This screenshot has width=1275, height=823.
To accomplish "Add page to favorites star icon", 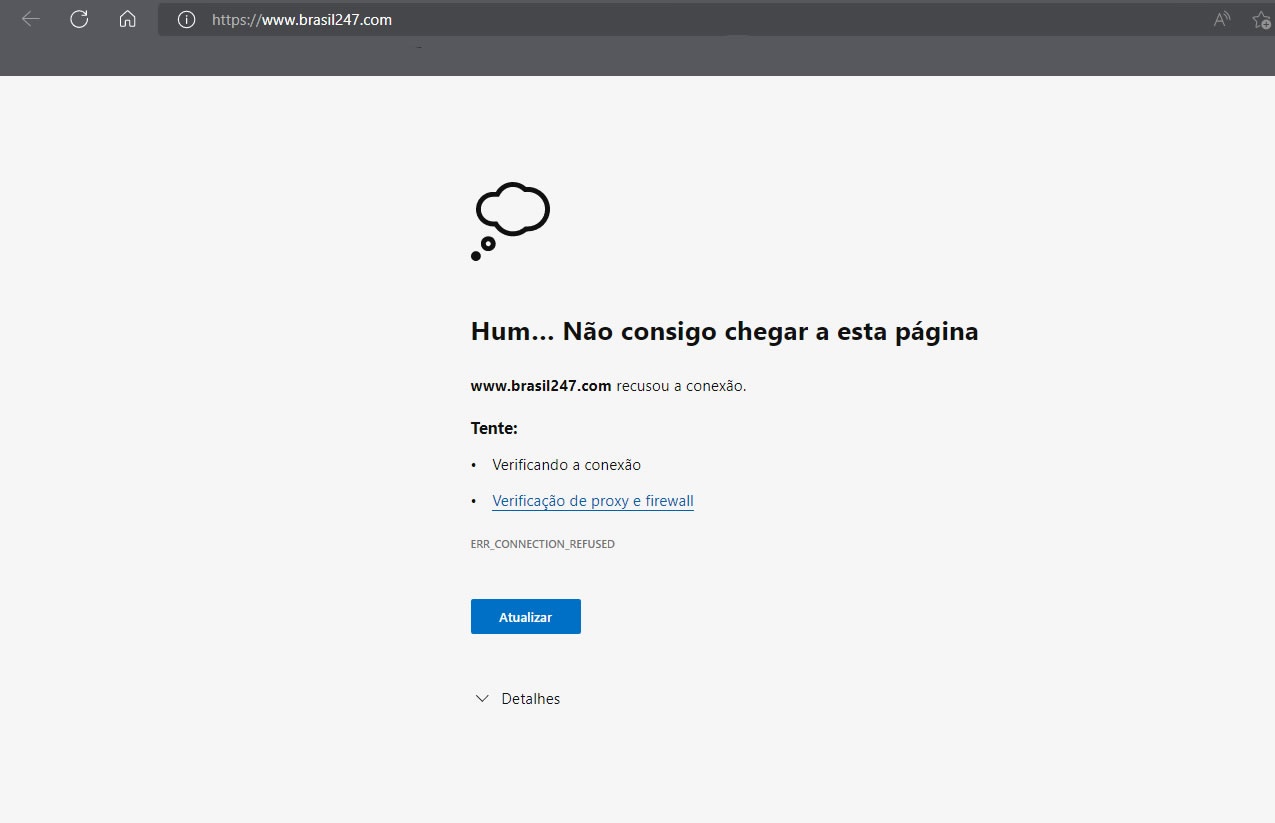I will click(x=1262, y=19).
